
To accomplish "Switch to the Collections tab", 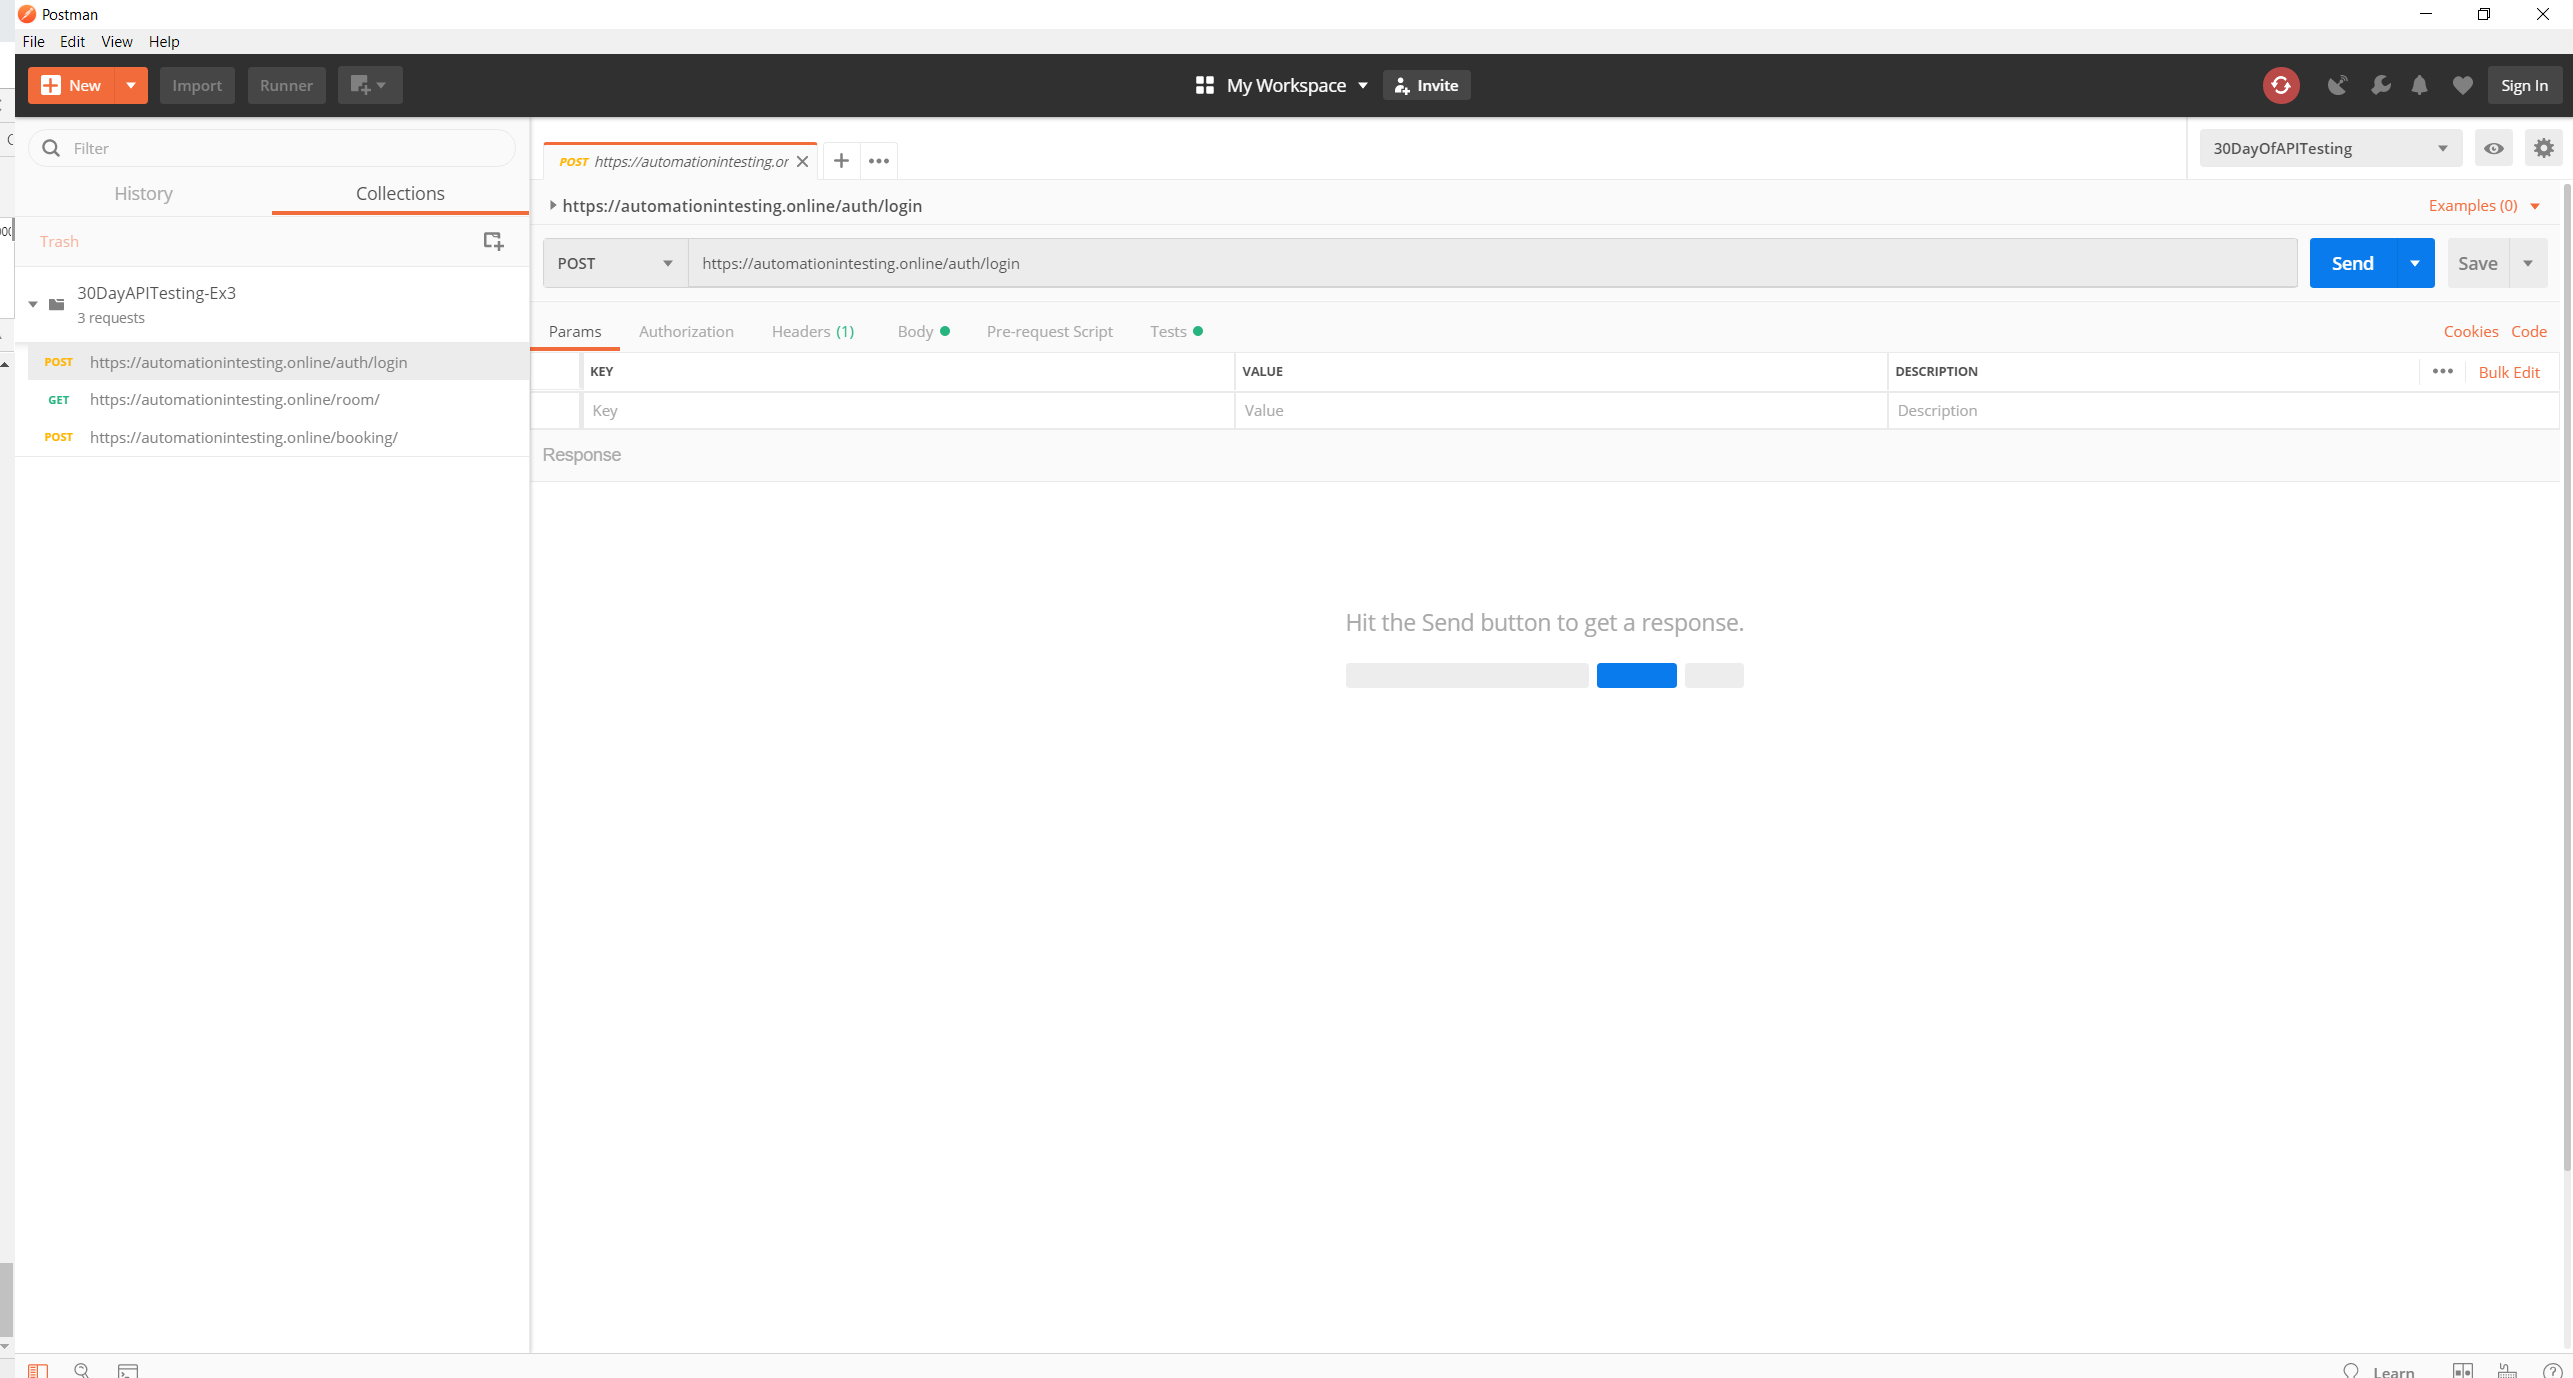I will (x=400, y=193).
